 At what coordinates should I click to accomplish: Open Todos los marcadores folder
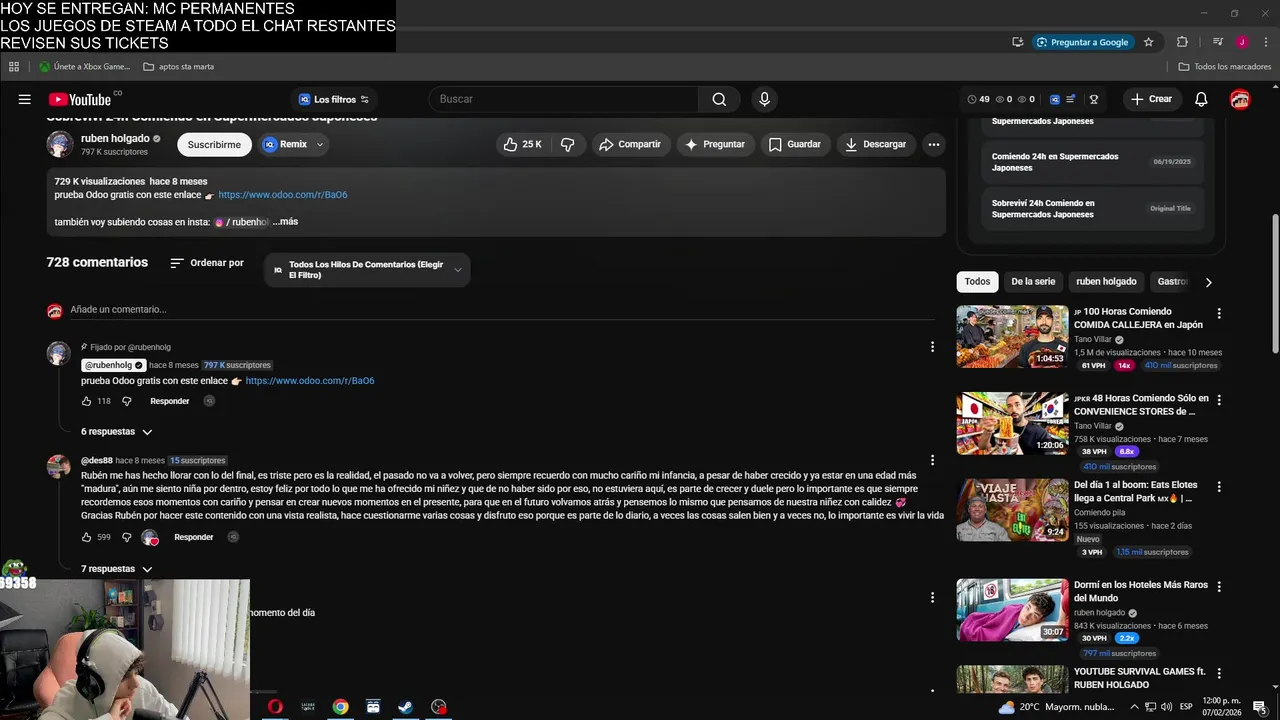pos(1225,67)
